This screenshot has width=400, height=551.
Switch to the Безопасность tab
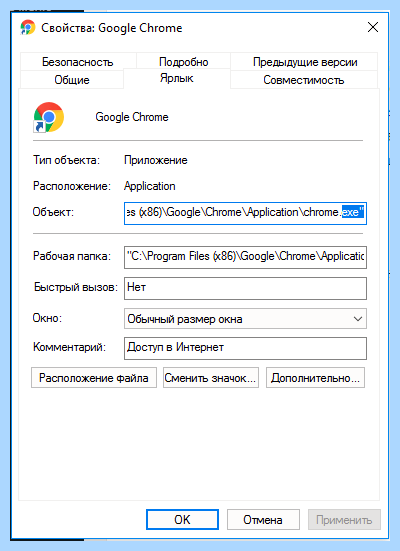(x=78, y=62)
